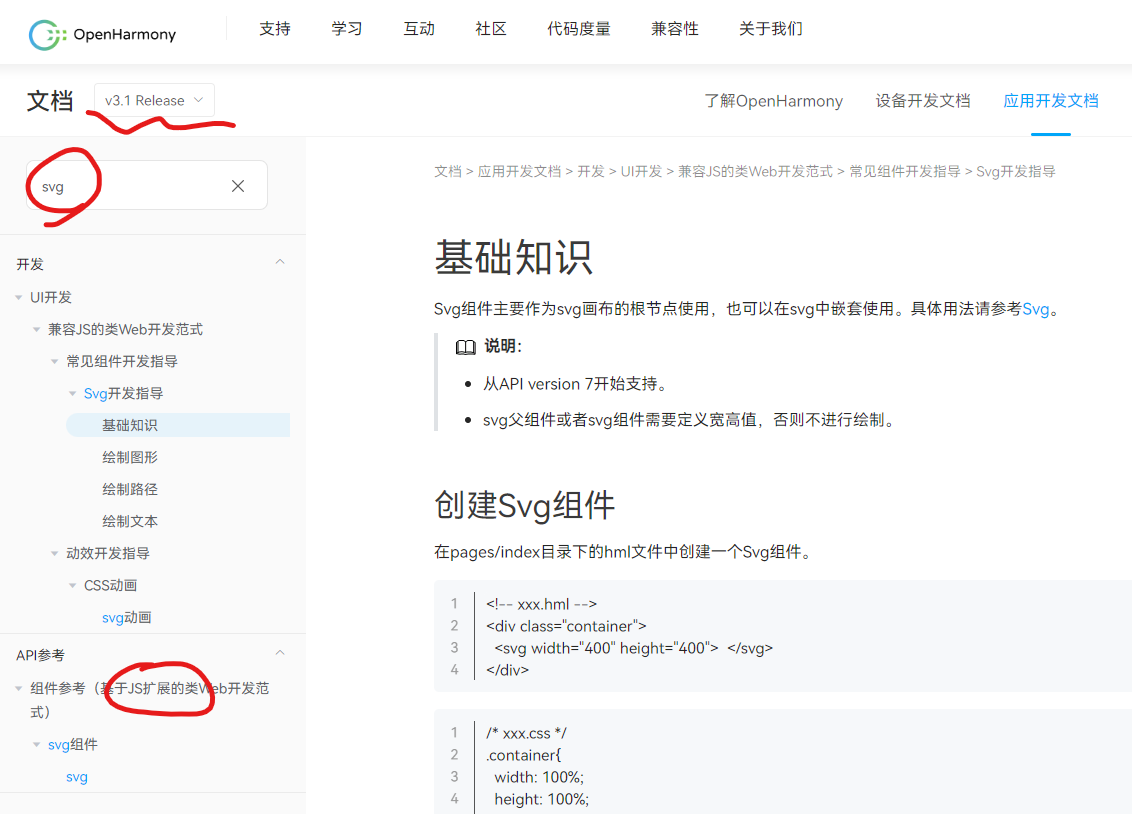This screenshot has height=814, width=1132.
Task: Collapse the UI开发 tree node arrow
Action: pyautogui.click(x=19, y=297)
